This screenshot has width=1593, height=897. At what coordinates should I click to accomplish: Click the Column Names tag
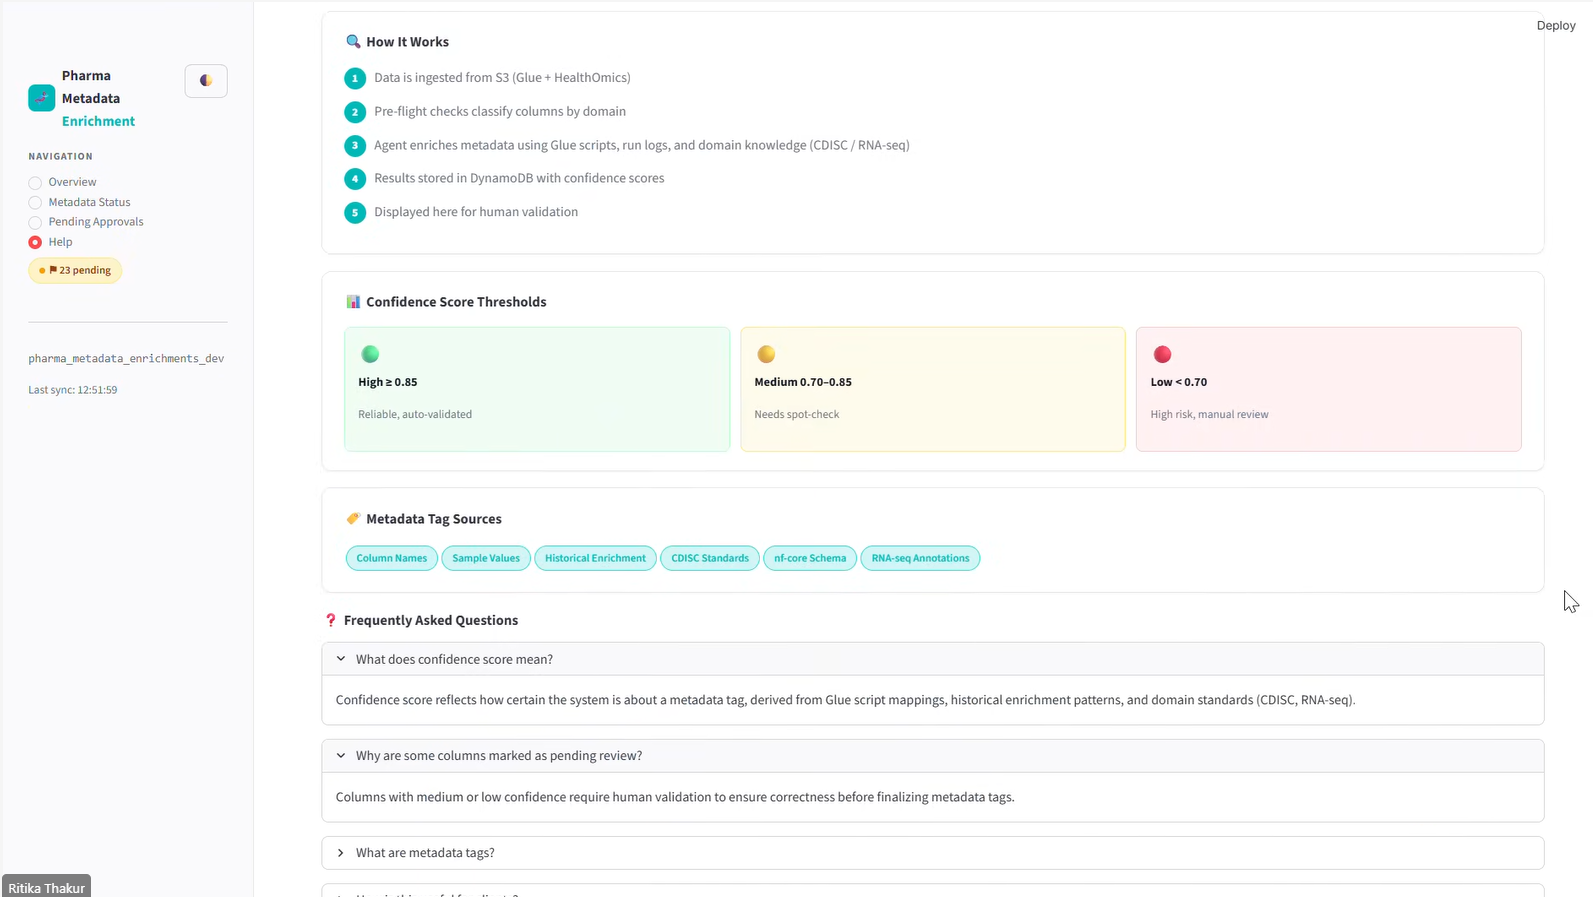pos(392,558)
